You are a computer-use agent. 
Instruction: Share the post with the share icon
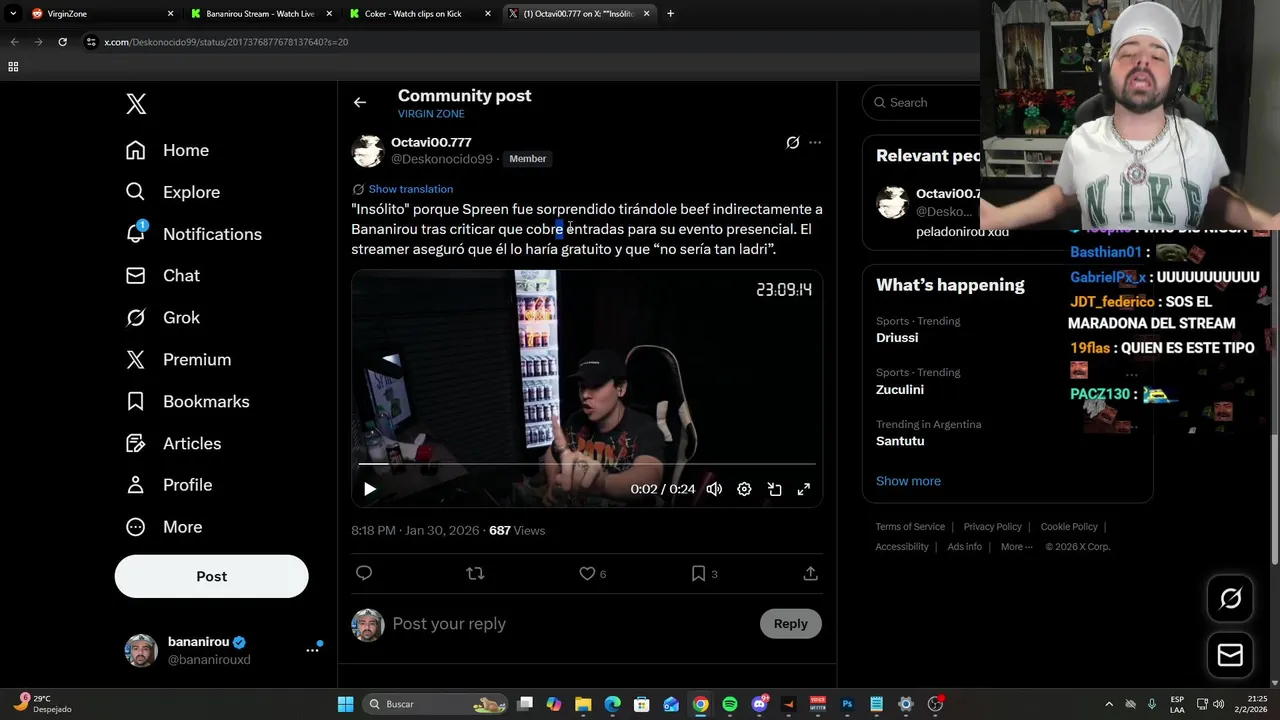[811, 573]
